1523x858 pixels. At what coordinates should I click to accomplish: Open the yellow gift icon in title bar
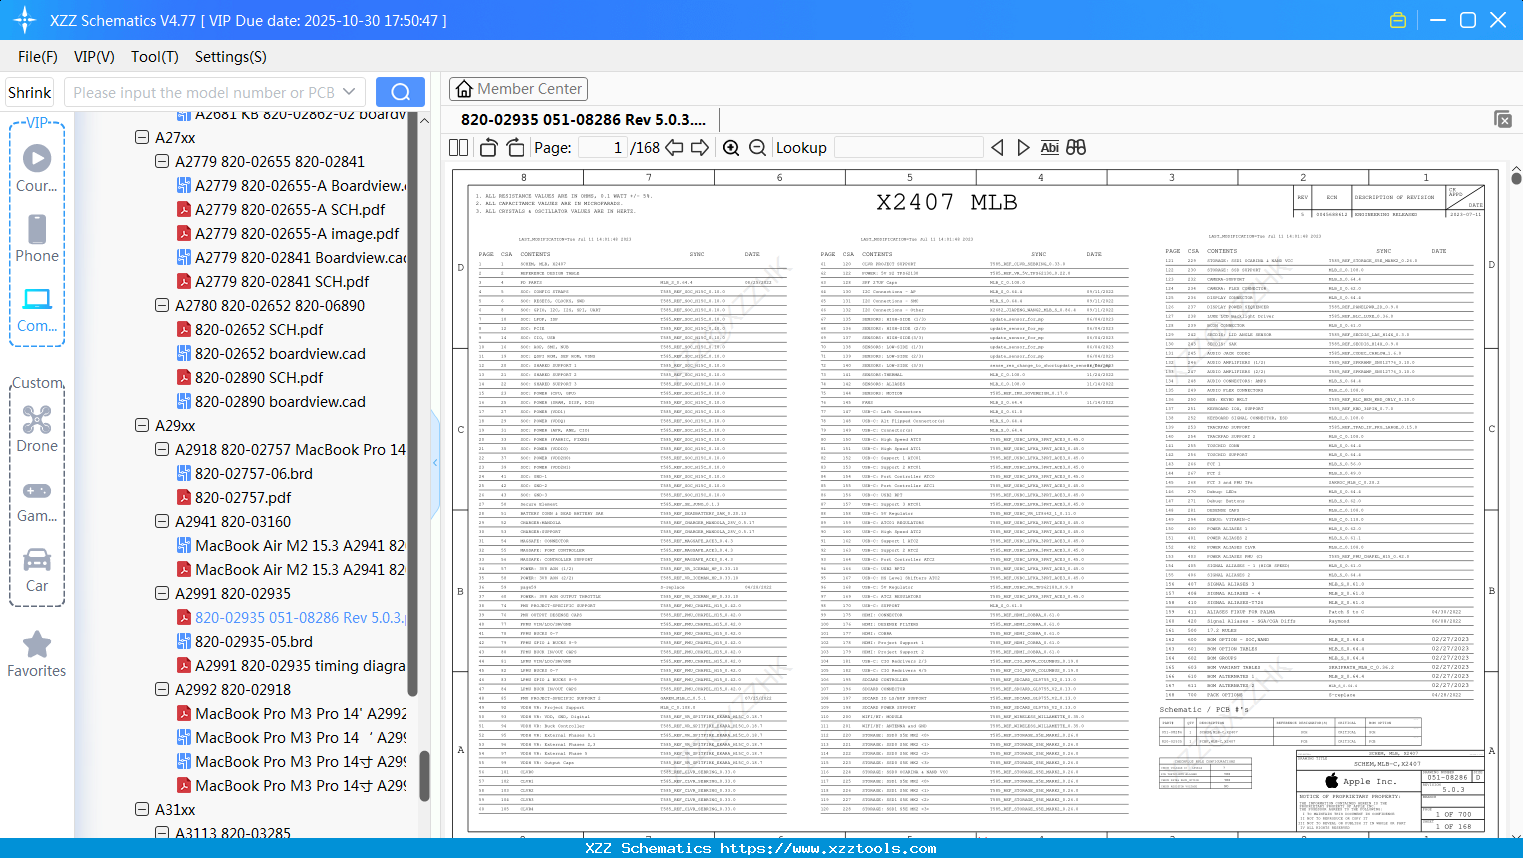1398,20
